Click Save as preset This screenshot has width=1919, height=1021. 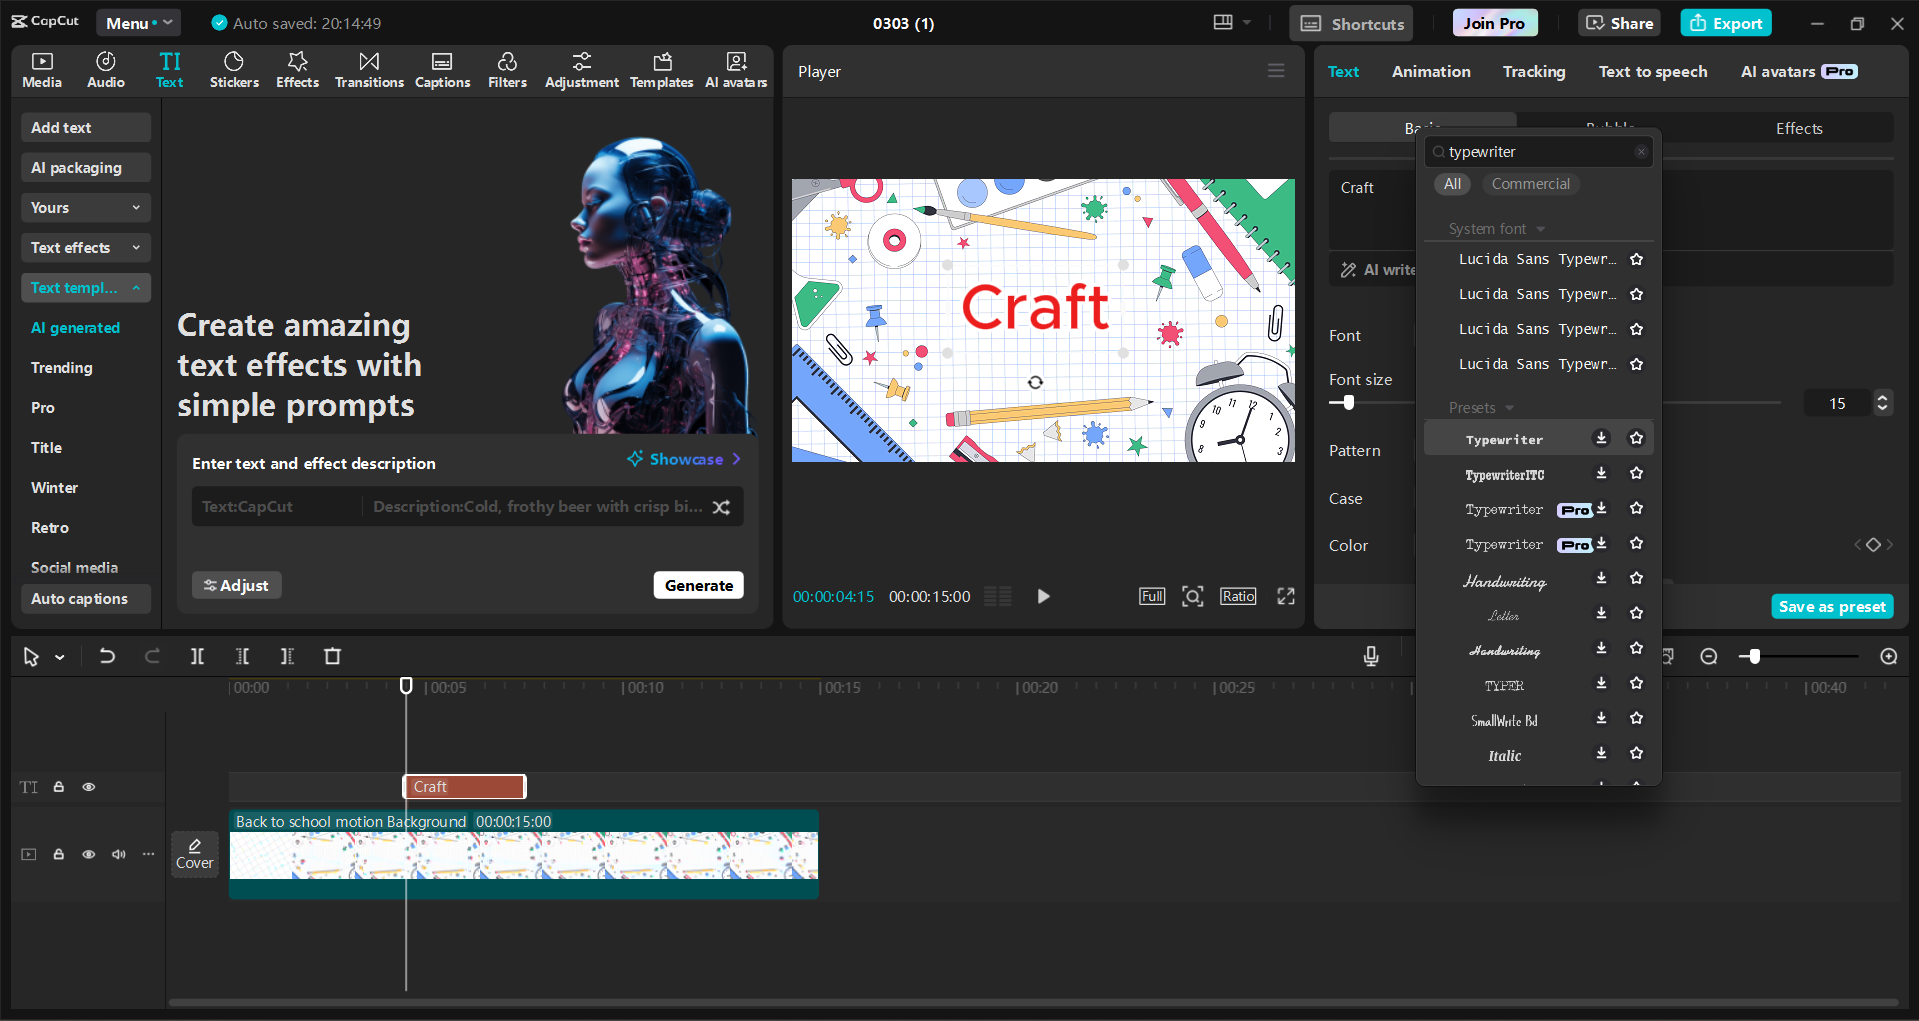pyautogui.click(x=1831, y=606)
